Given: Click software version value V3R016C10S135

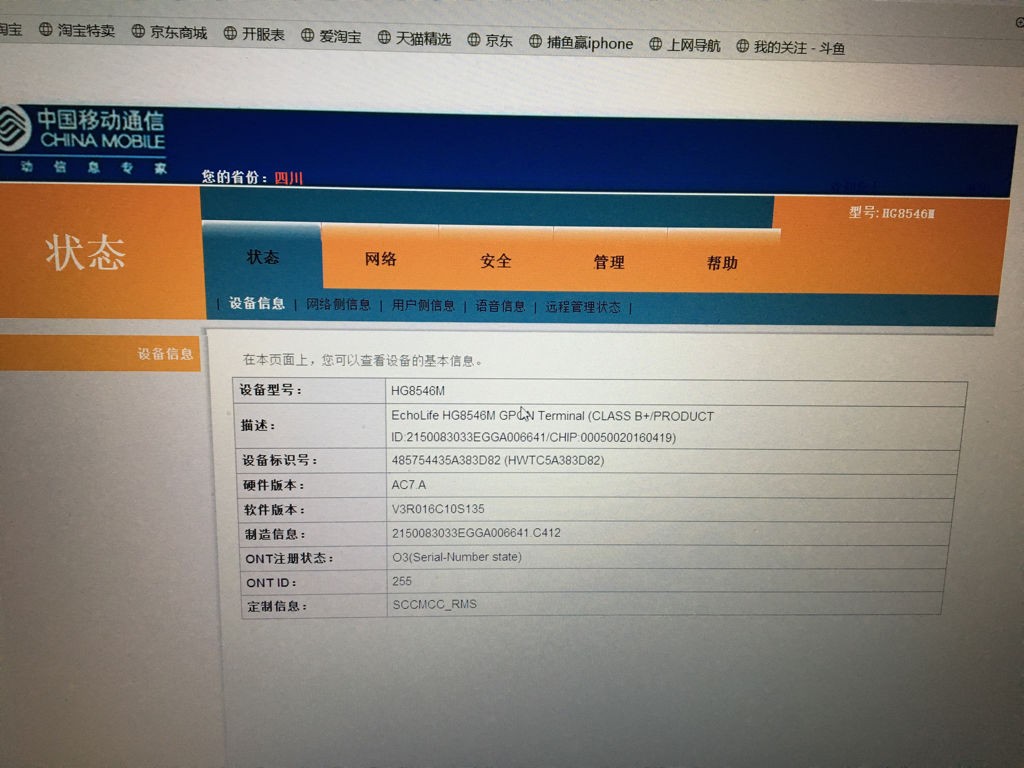Looking at the screenshot, I should (438, 509).
